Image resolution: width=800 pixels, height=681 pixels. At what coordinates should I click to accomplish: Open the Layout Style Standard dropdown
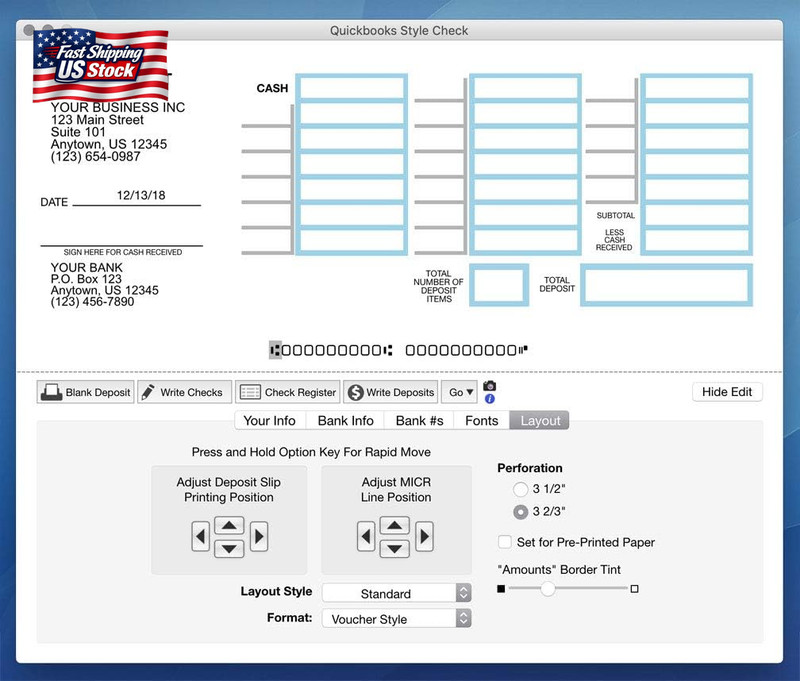396,593
